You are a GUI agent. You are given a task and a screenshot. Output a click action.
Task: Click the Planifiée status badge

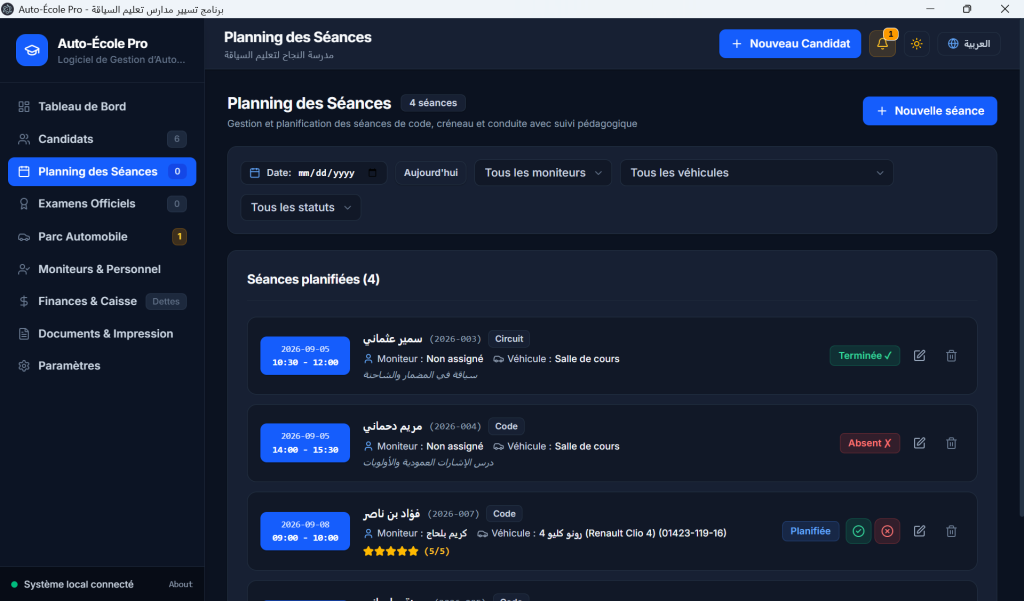click(x=810, y=531)
